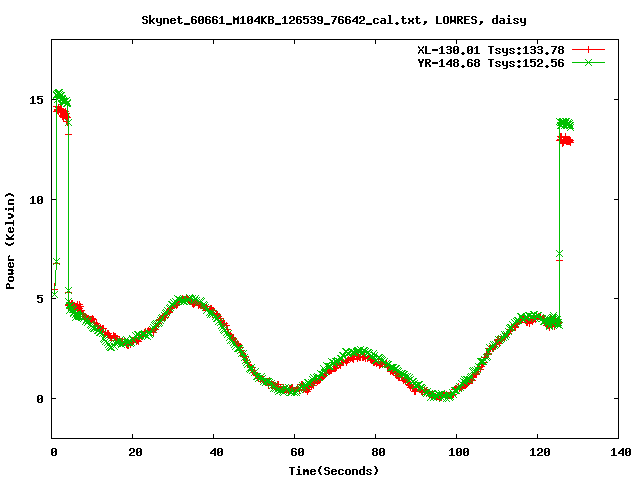Viewport: 640px width, 480px height.
Task: Click x-axis tick label 20
Action: (x=135, y=452)
